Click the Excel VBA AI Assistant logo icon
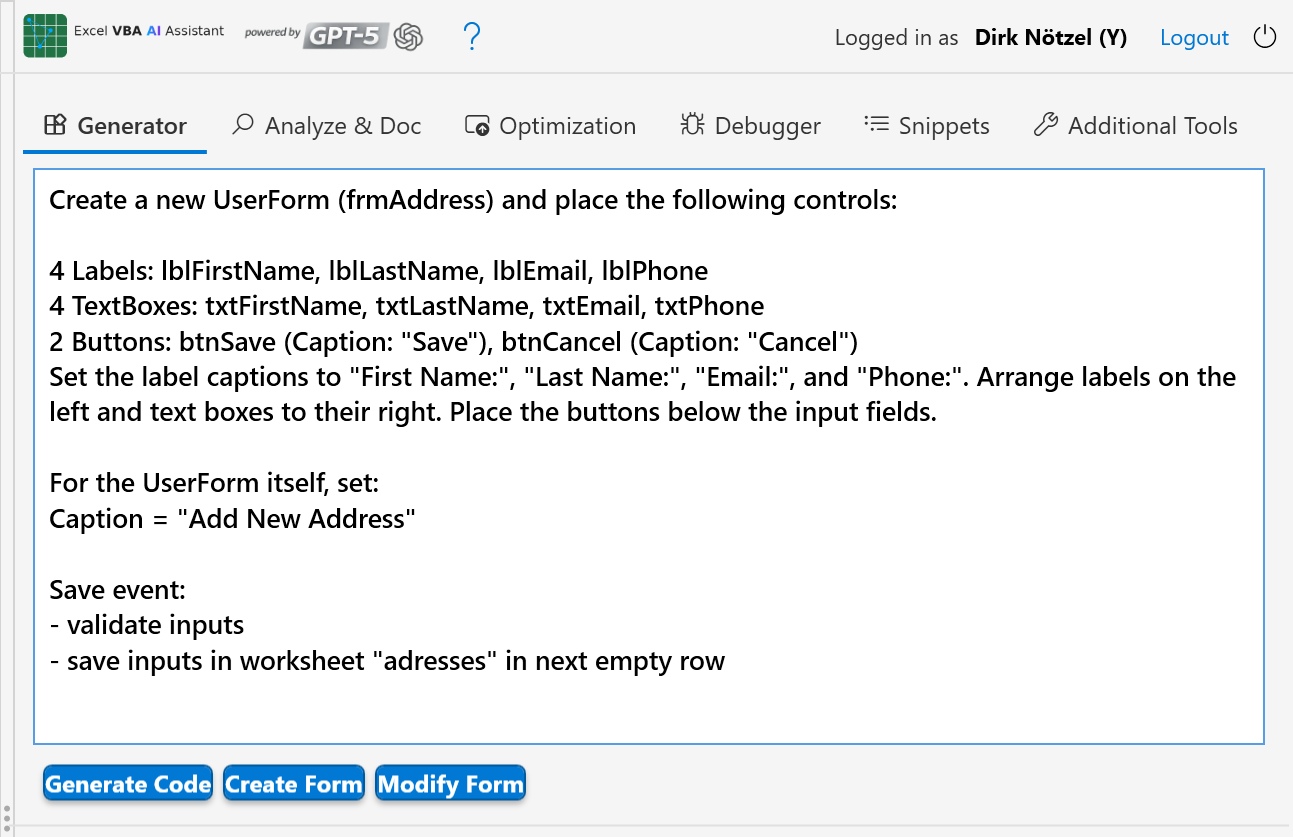Screen dimensions: 1293x837 [44, 35]
